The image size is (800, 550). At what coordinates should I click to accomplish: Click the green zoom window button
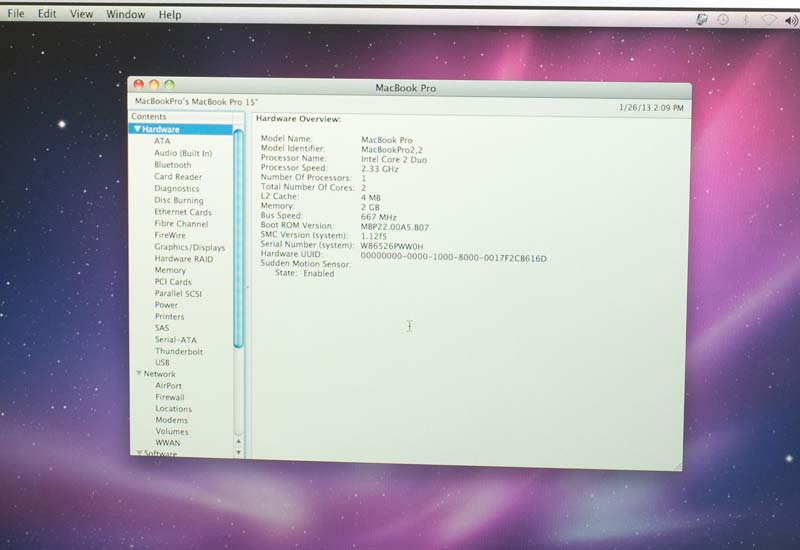(x=169, y=84)
